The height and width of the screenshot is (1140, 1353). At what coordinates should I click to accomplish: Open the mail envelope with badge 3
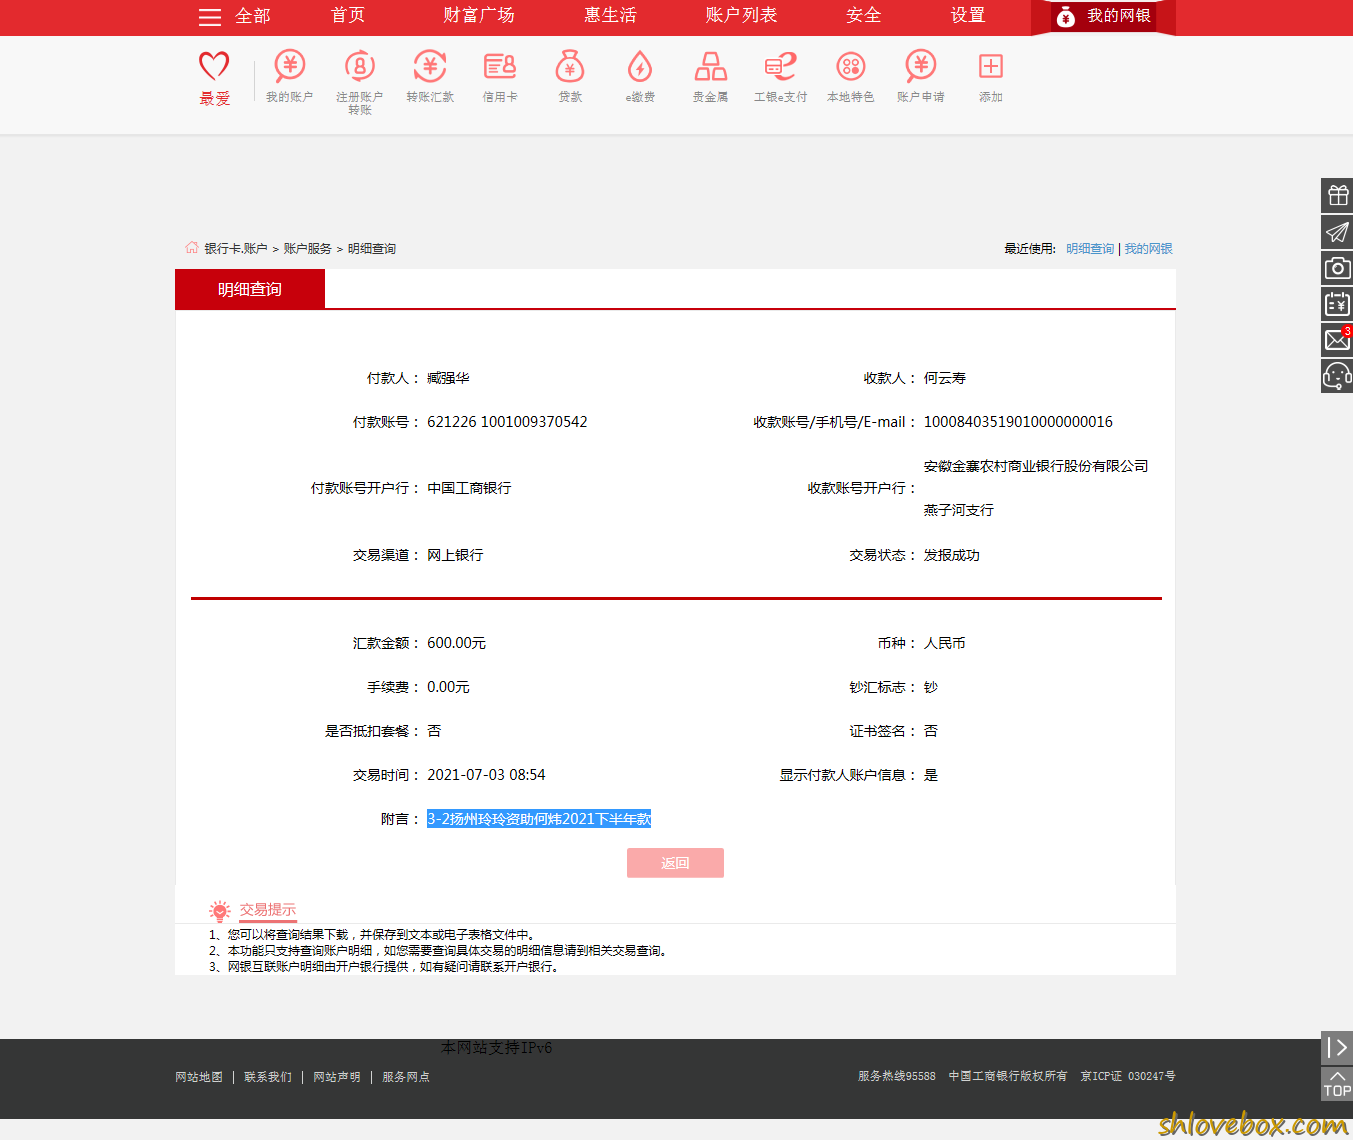pos(1337,340)
